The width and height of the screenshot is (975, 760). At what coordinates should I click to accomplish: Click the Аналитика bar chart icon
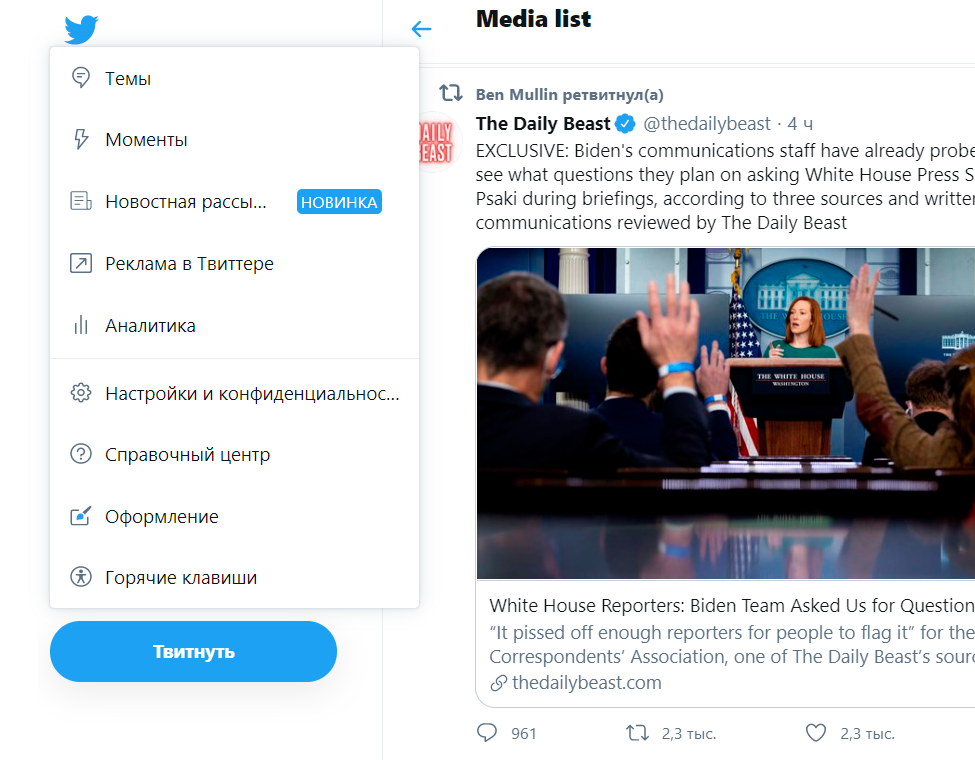click(x=81, y=326)
